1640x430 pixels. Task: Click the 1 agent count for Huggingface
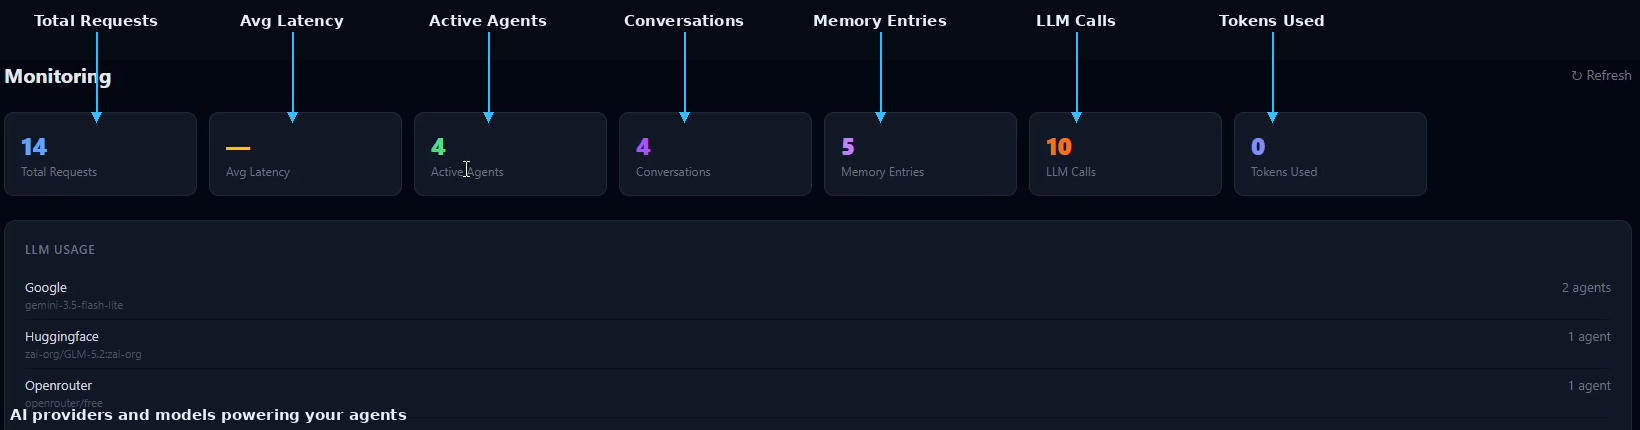1589,337
